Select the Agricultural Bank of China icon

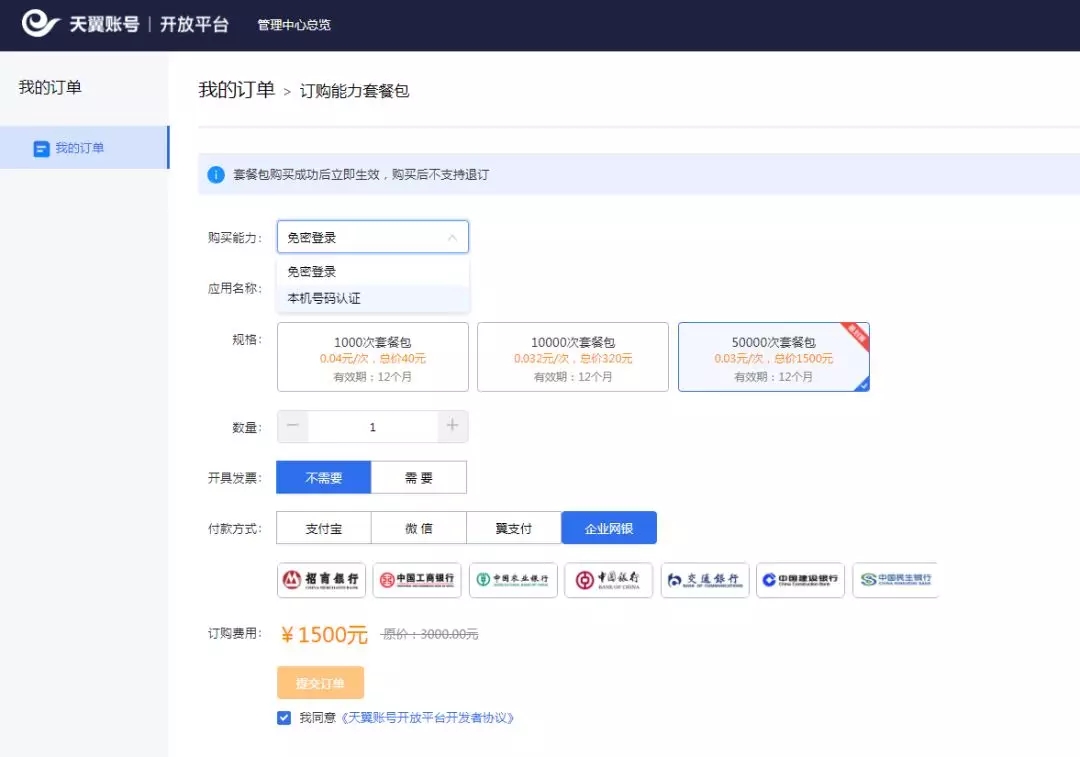pos(513,580)
